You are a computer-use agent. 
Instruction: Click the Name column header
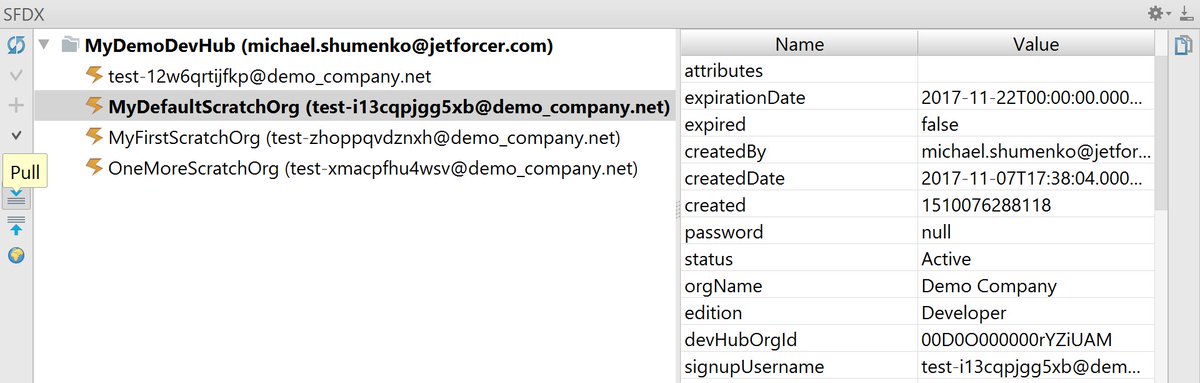pyautogui.click(x=799, y=44)
